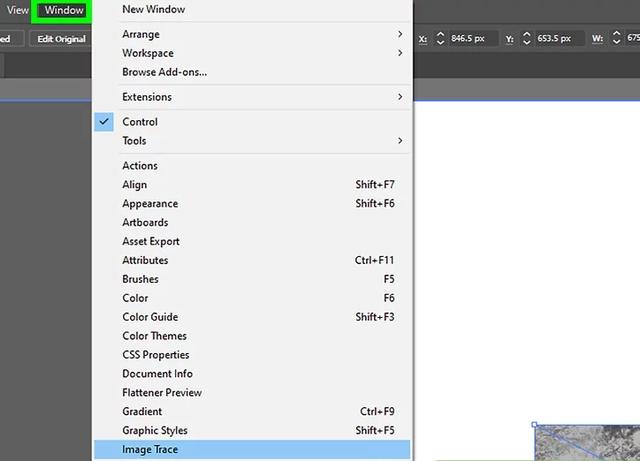
Task: Expand the Arrange submenu
Action: click(x=252, y=34)
